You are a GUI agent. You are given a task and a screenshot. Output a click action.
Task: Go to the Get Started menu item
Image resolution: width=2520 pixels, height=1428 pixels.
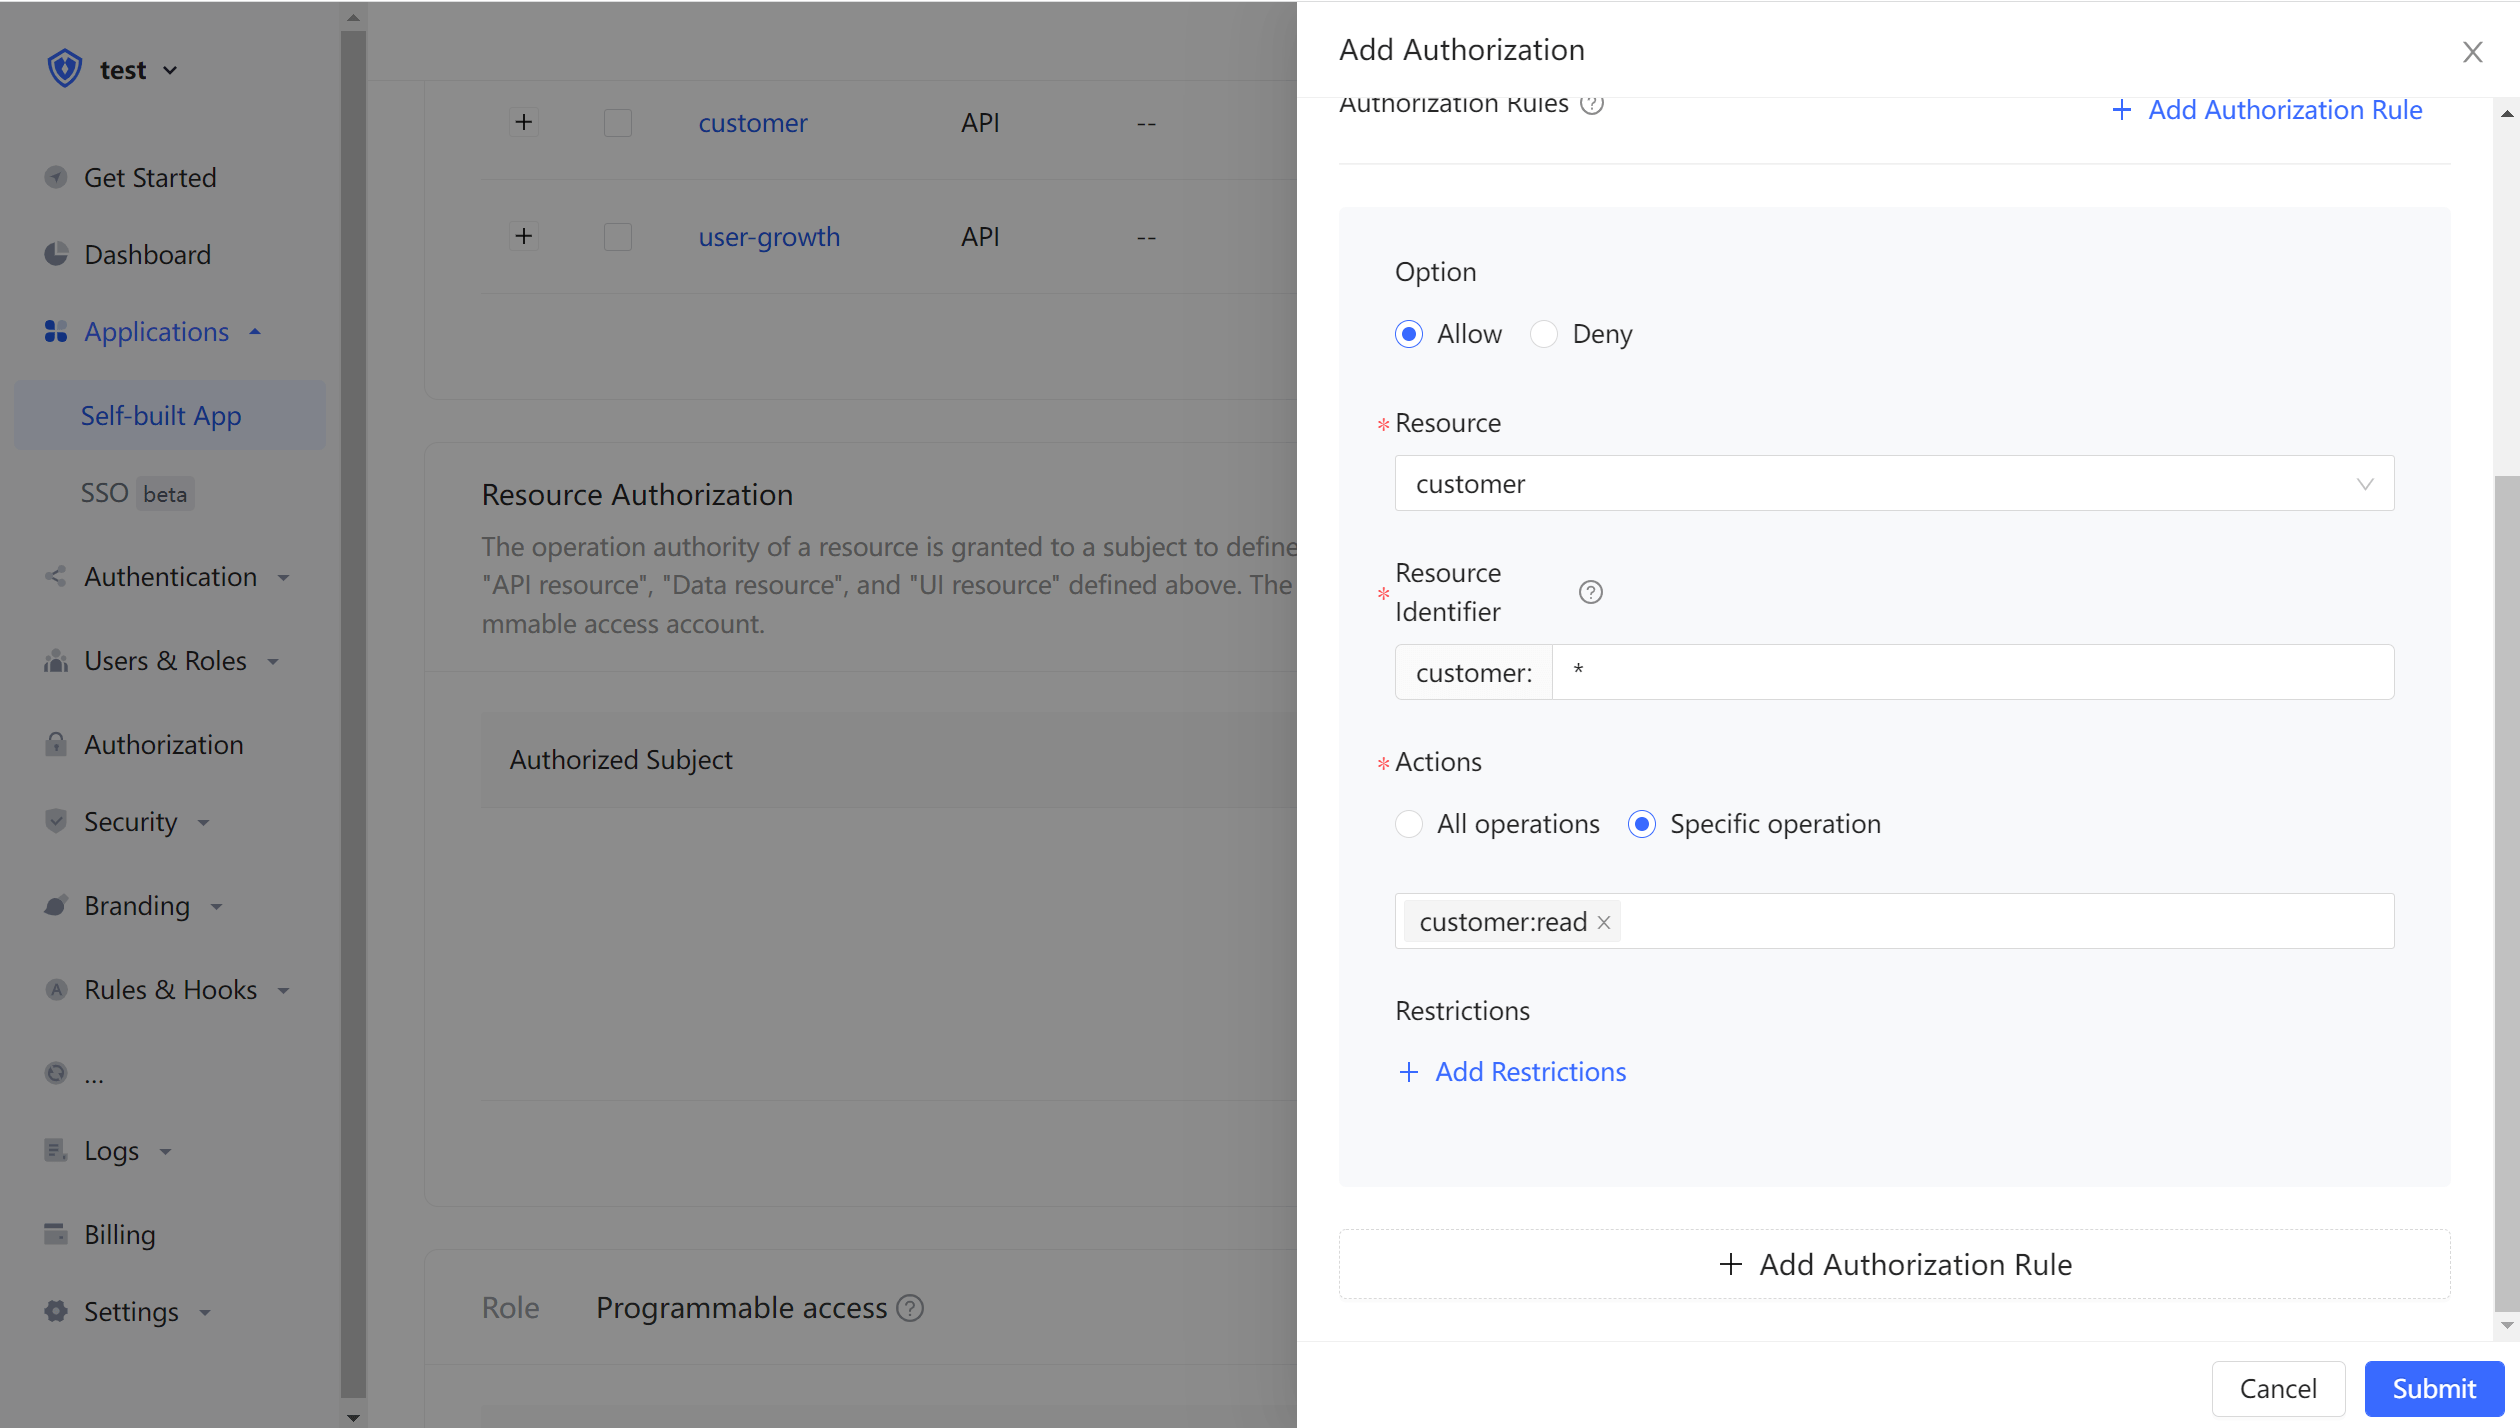click(x=150, y=178)
